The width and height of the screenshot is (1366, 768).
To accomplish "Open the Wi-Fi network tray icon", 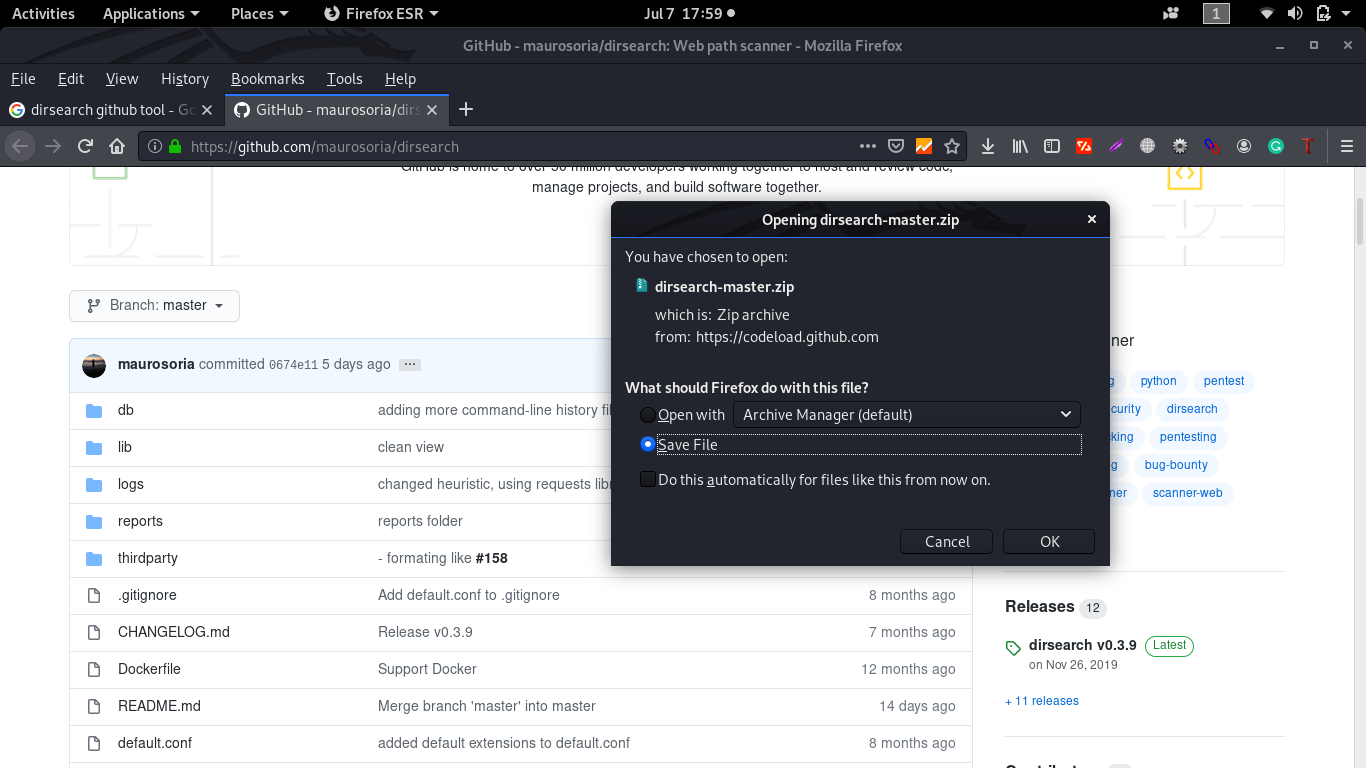I will tap(1267, 14).
